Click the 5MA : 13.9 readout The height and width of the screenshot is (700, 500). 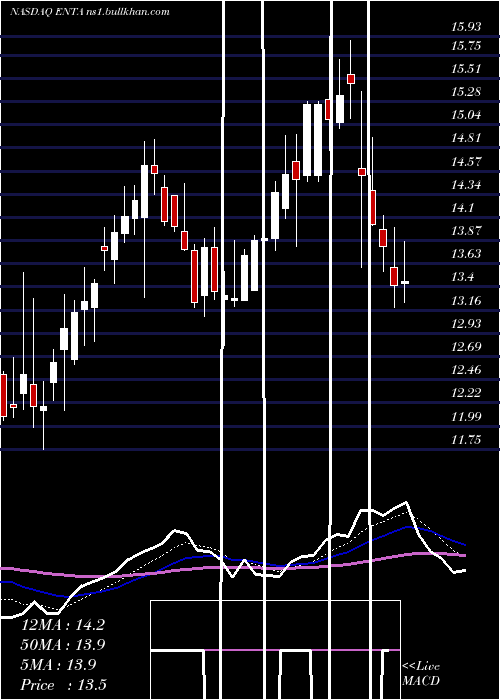point(58,665)
